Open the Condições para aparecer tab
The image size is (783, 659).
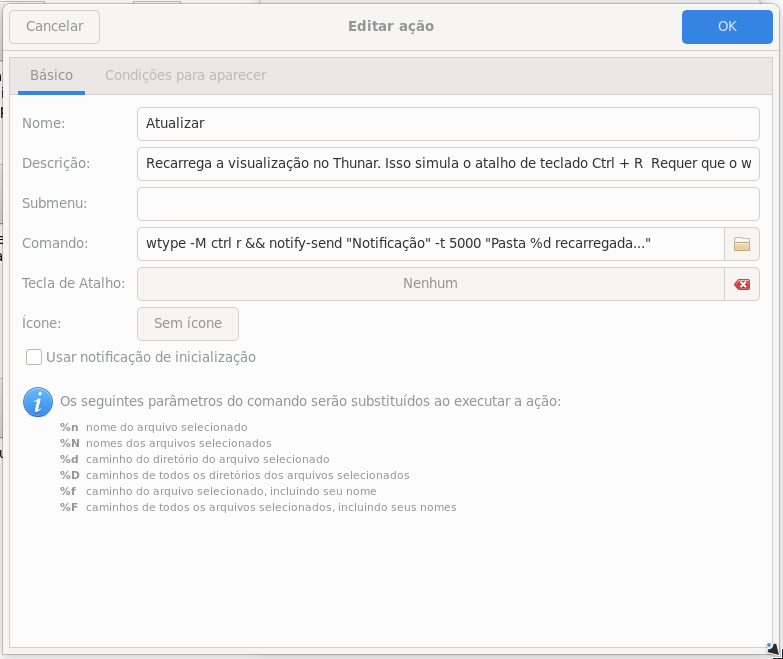tap(185, 76)
